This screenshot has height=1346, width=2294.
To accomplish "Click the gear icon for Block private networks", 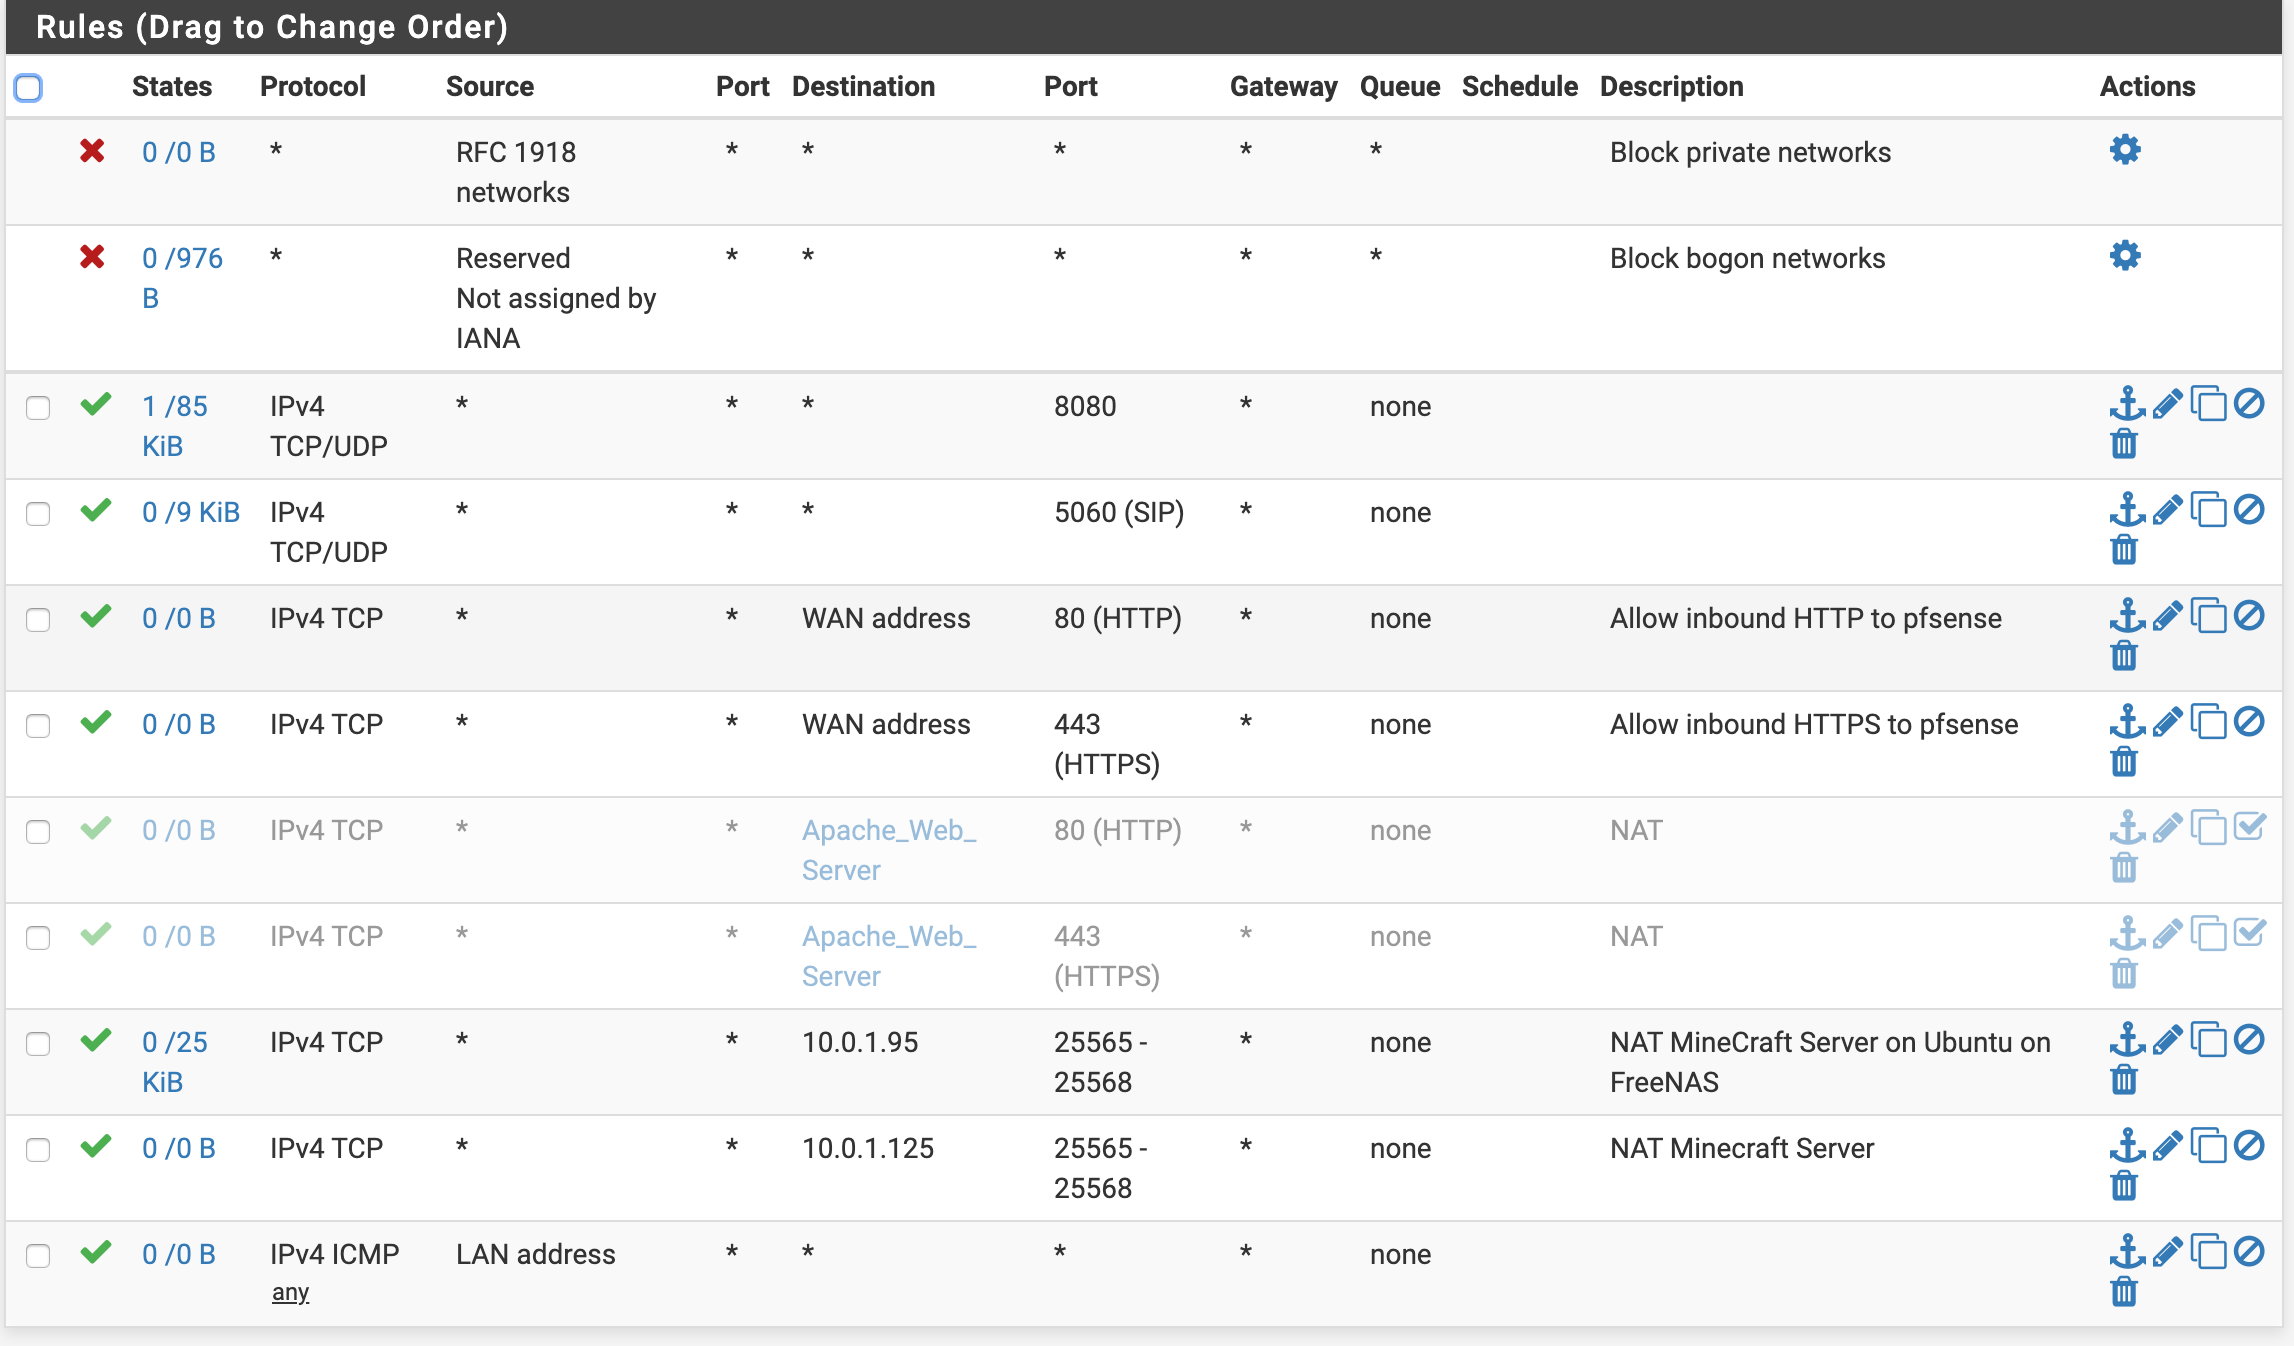I will tap(2124, 150).
